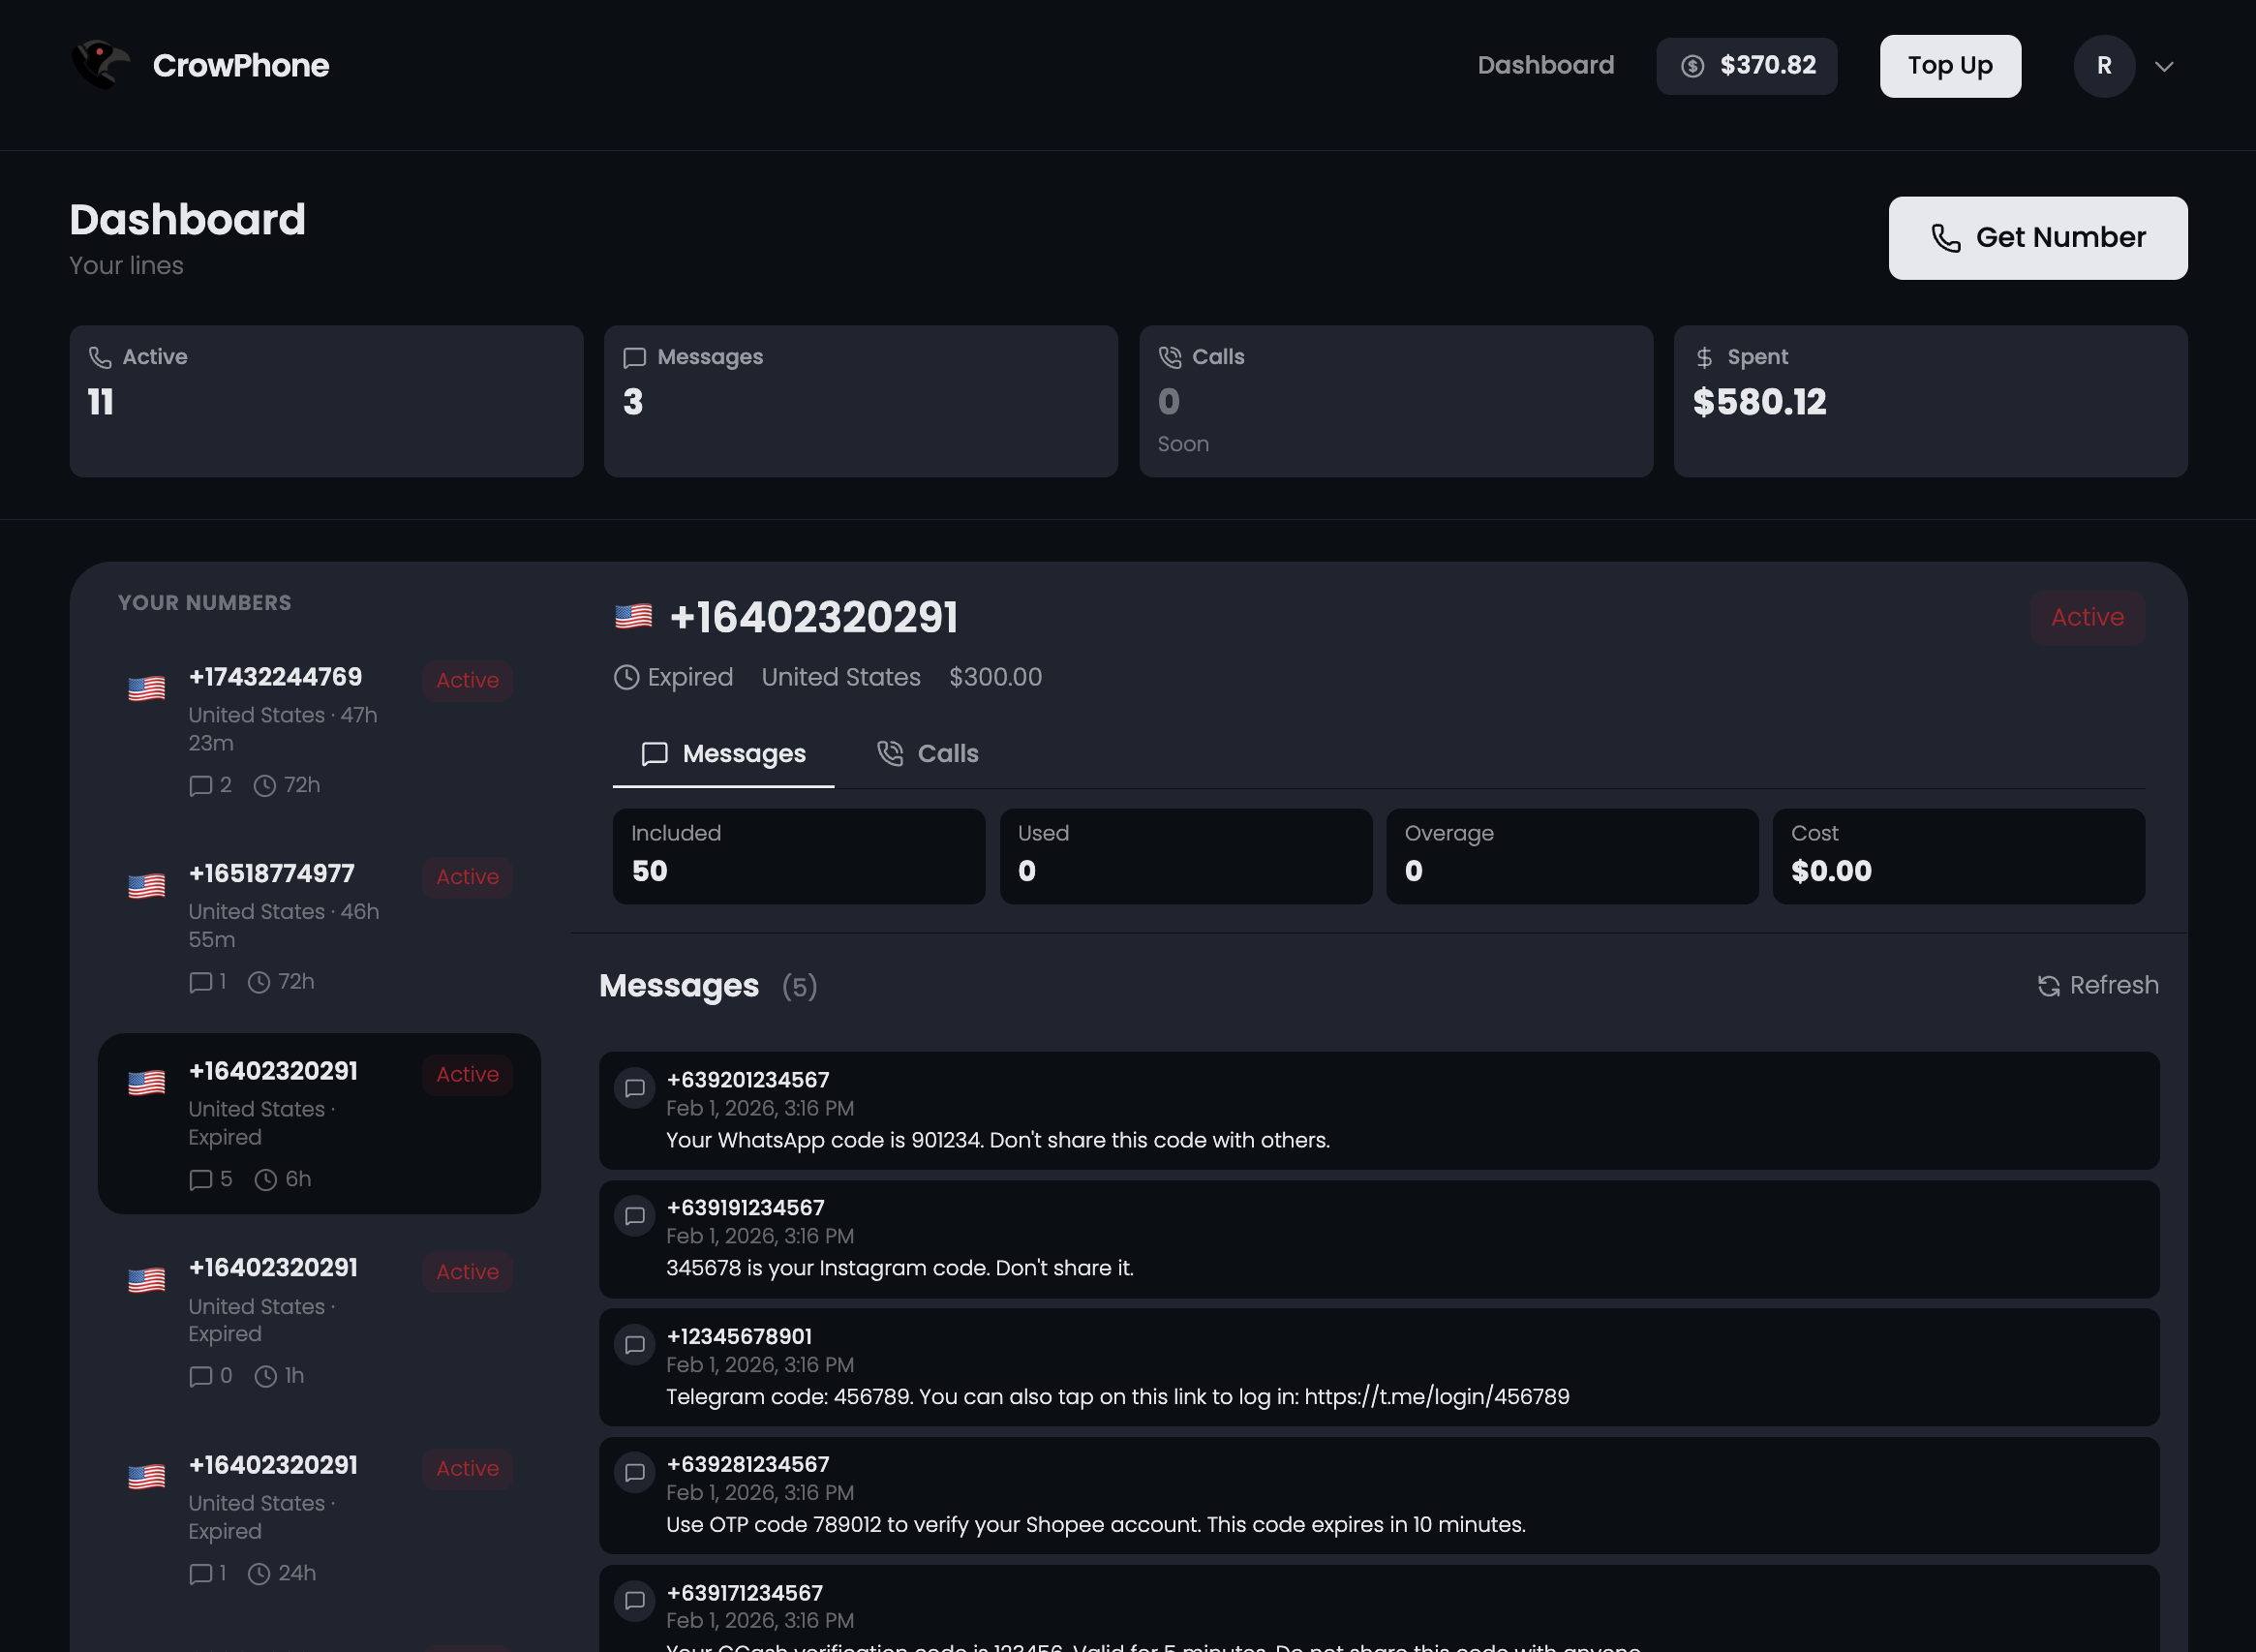Image resolution: width=2256 pixels, height=1652 pixels.
Task: Click the clock icon next to Expired status
Action: pos(625,677)
